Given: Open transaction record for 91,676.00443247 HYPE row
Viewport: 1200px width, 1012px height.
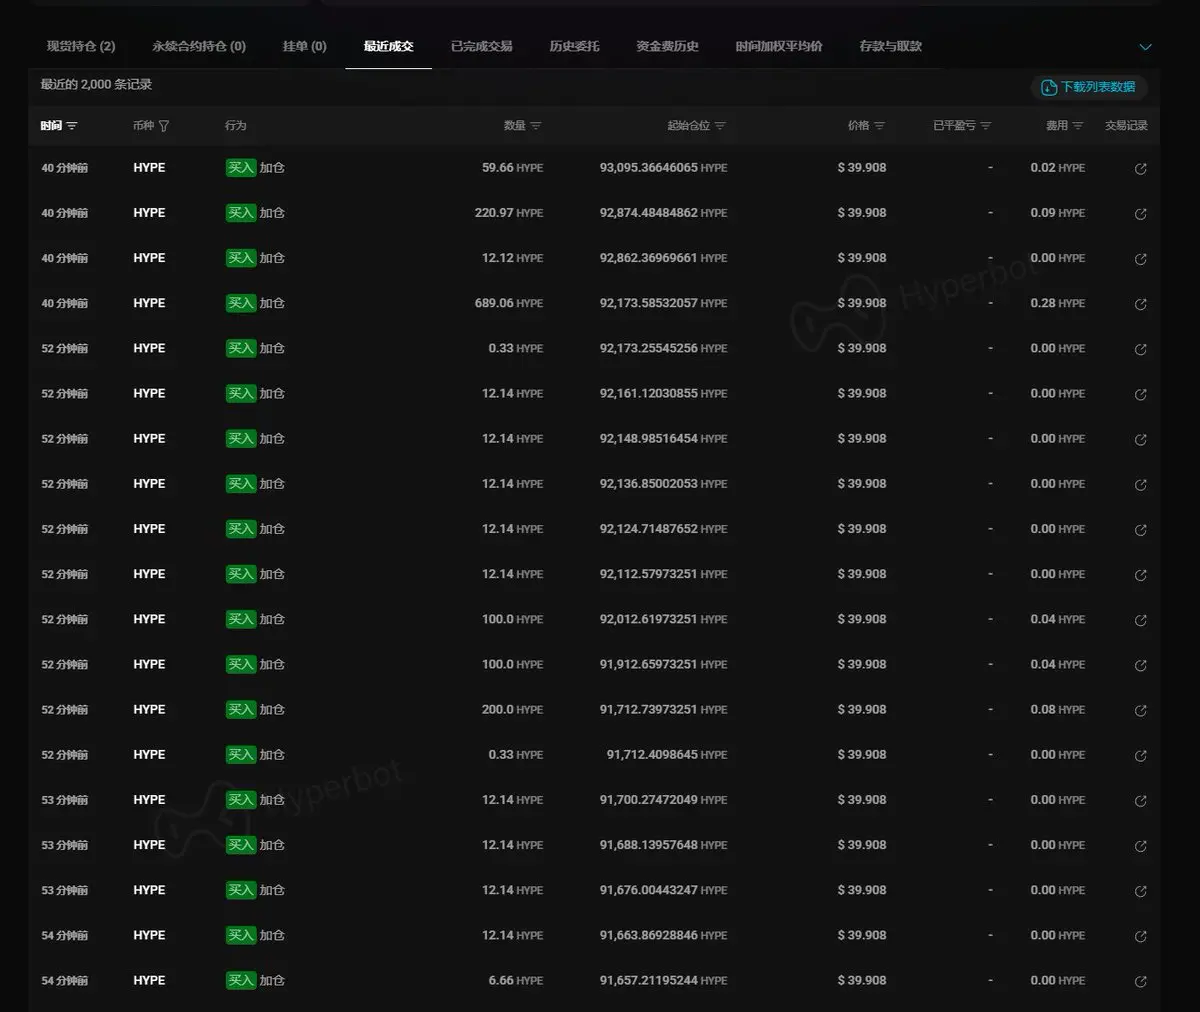Looking at the screenshot, I should click(x=1140, y=891).
